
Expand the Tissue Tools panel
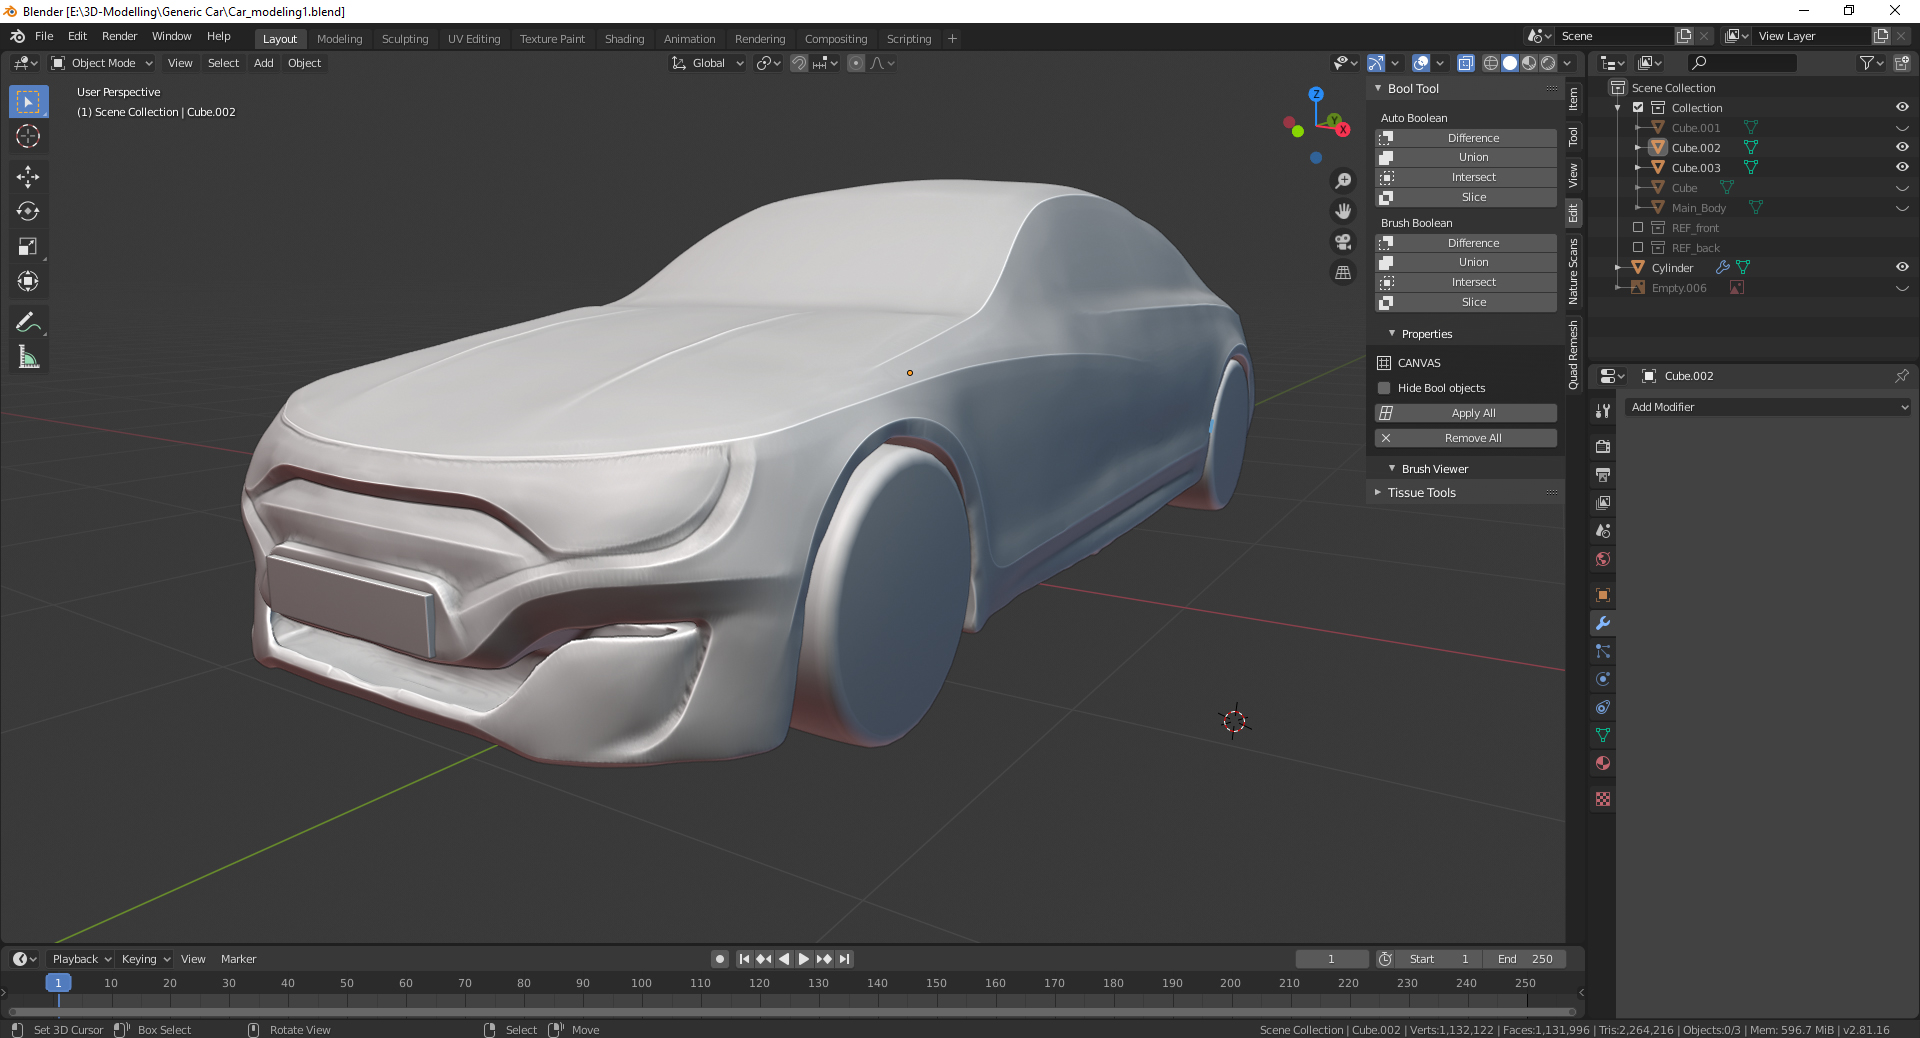(x=1379, y=492)
